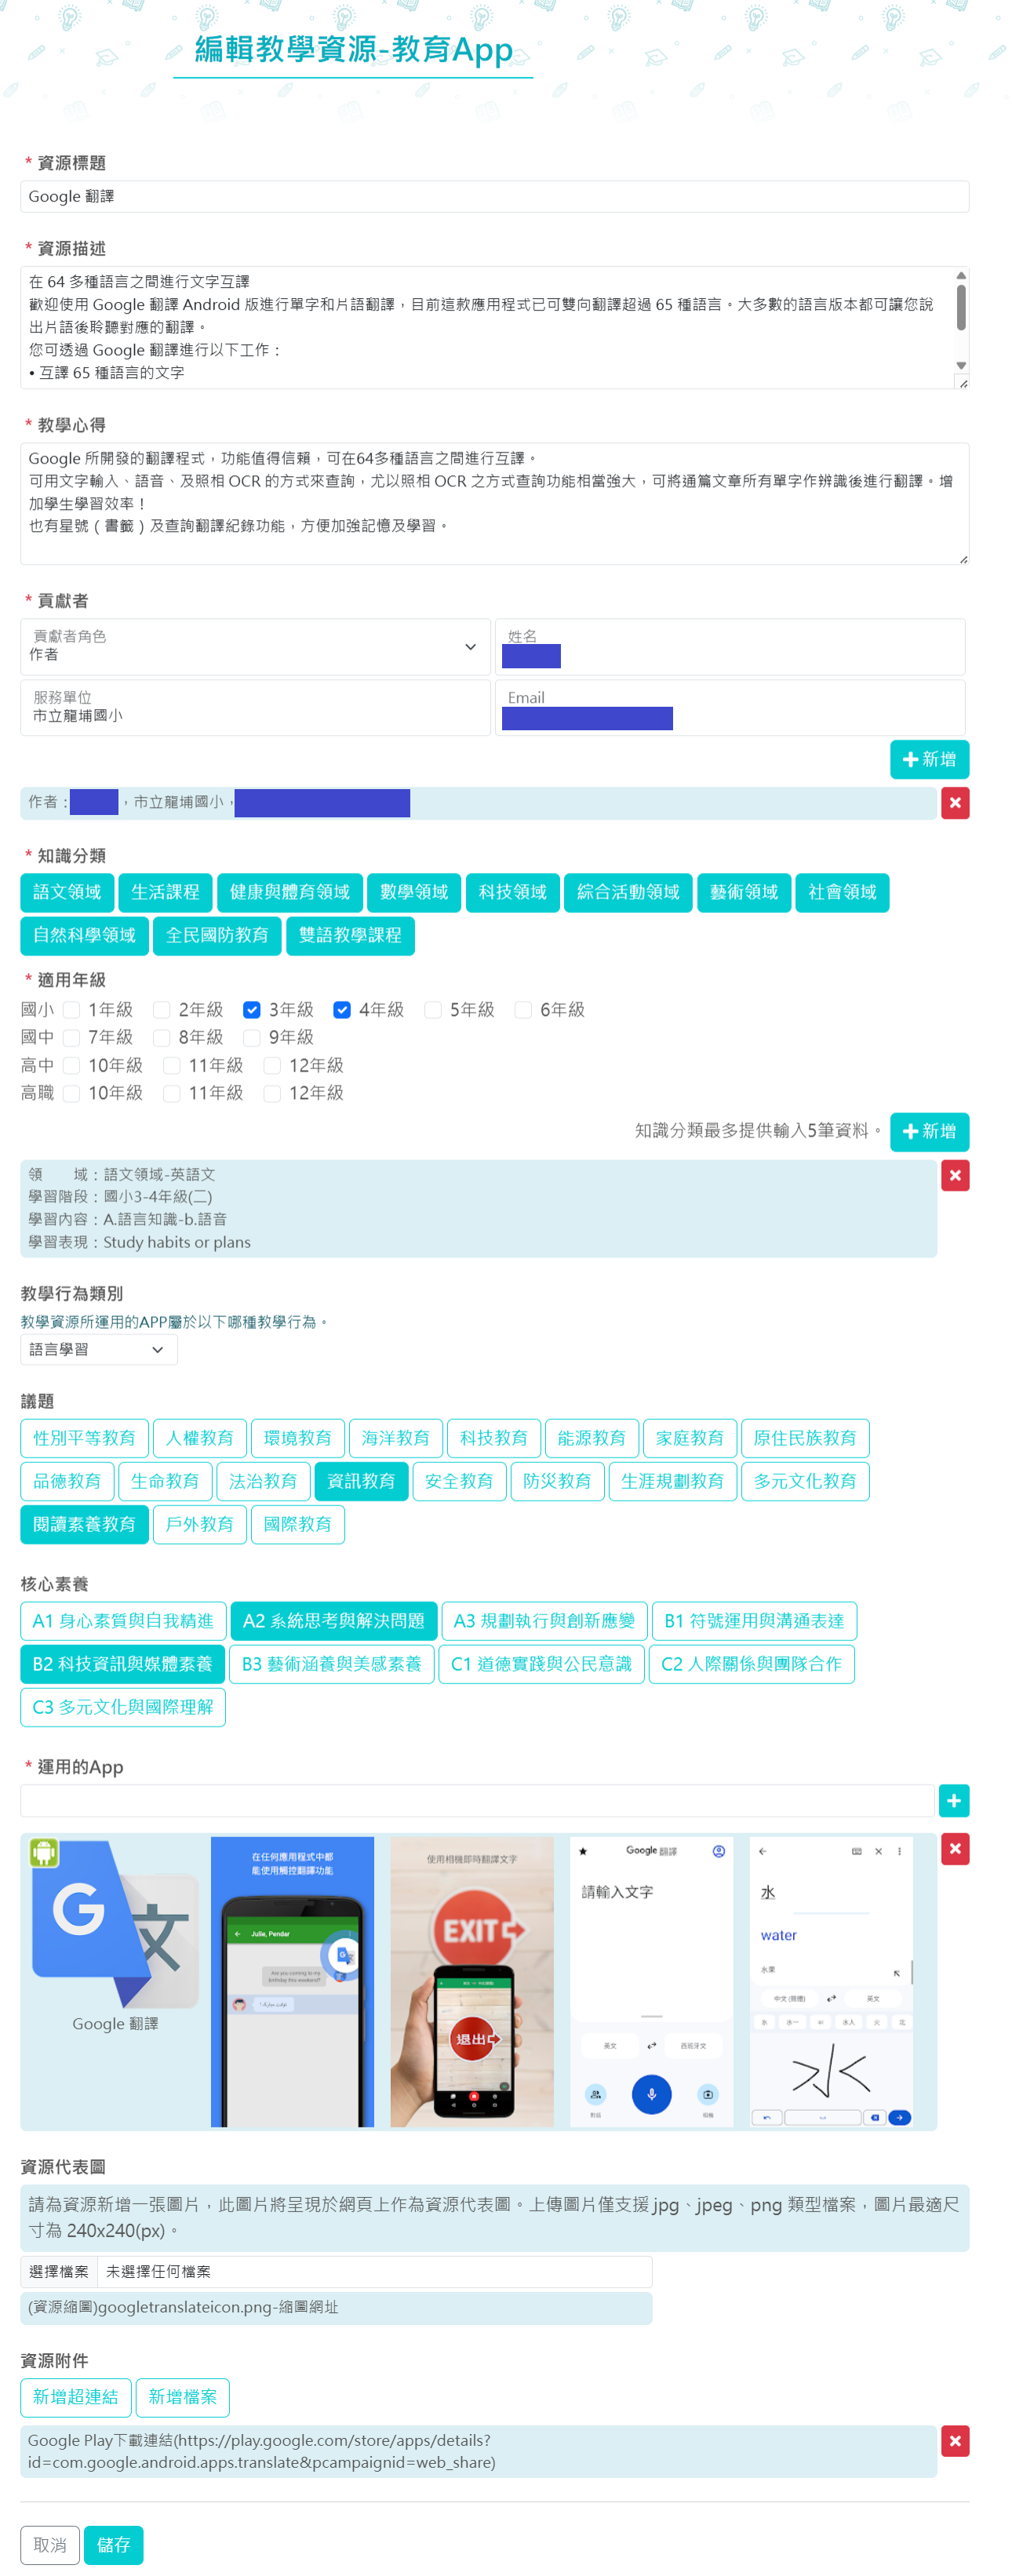Viewport: 1012px width, 2576px height.
Task: Click the 服務單位 input field
Action: point(255,708)
